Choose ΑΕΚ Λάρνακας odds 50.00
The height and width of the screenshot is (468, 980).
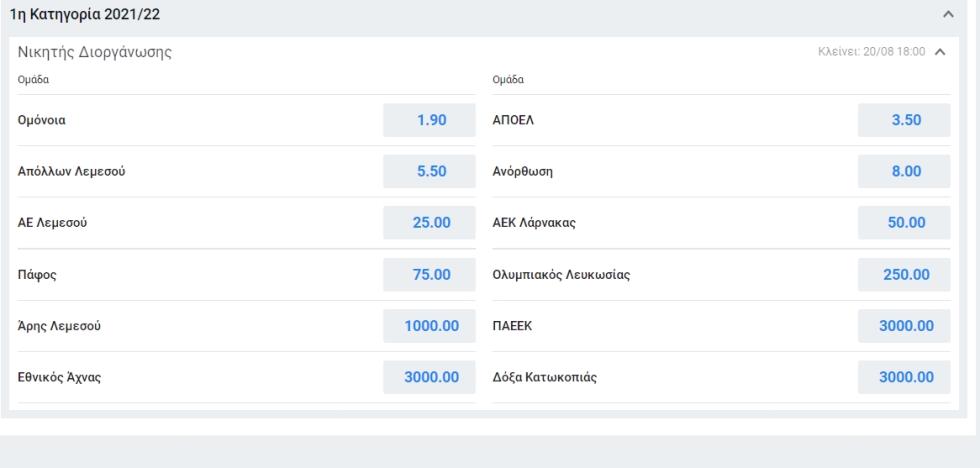pyautogui.click(x=904, y=222)
